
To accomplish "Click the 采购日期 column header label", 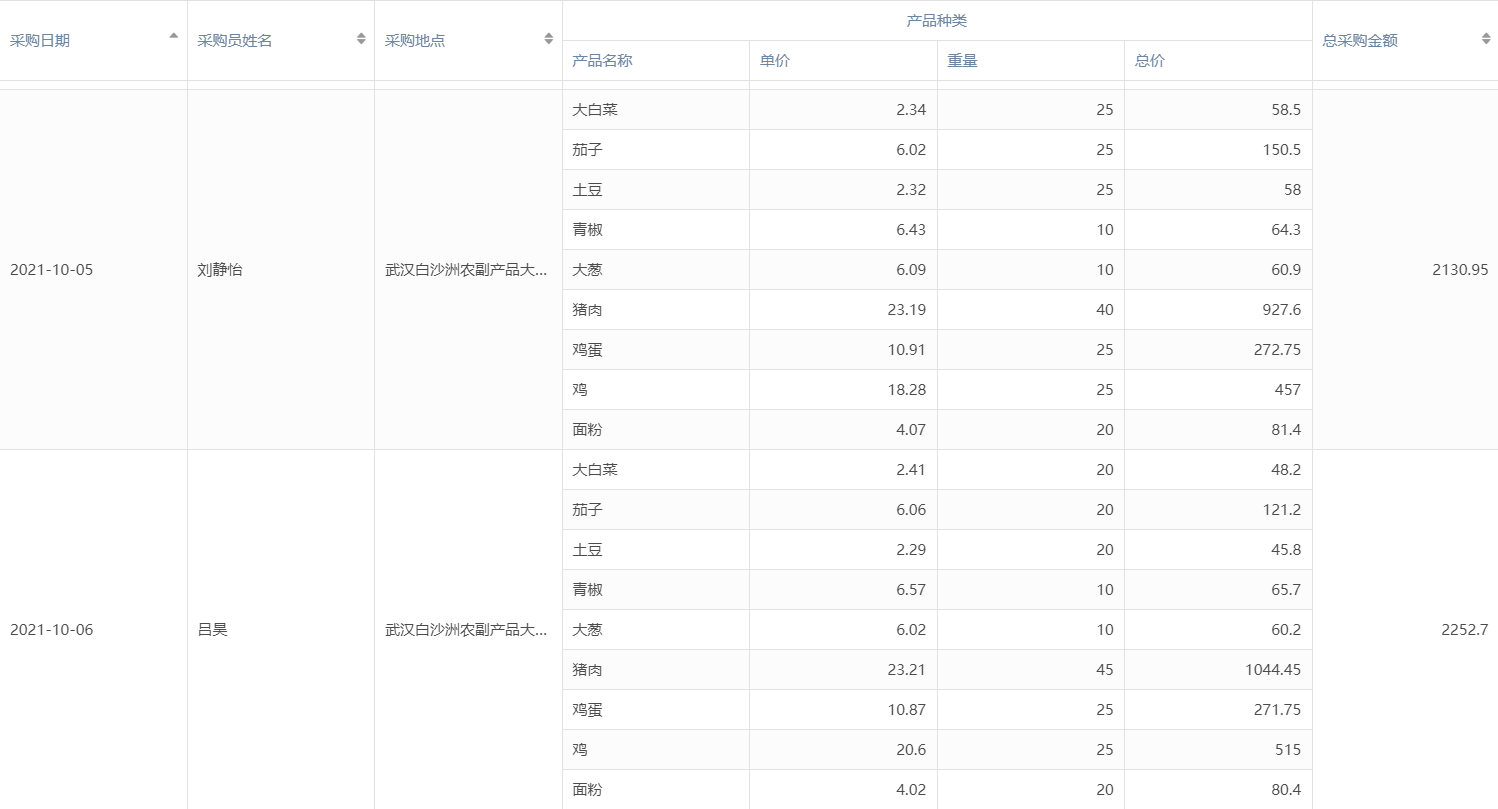I will pos(40,41).
